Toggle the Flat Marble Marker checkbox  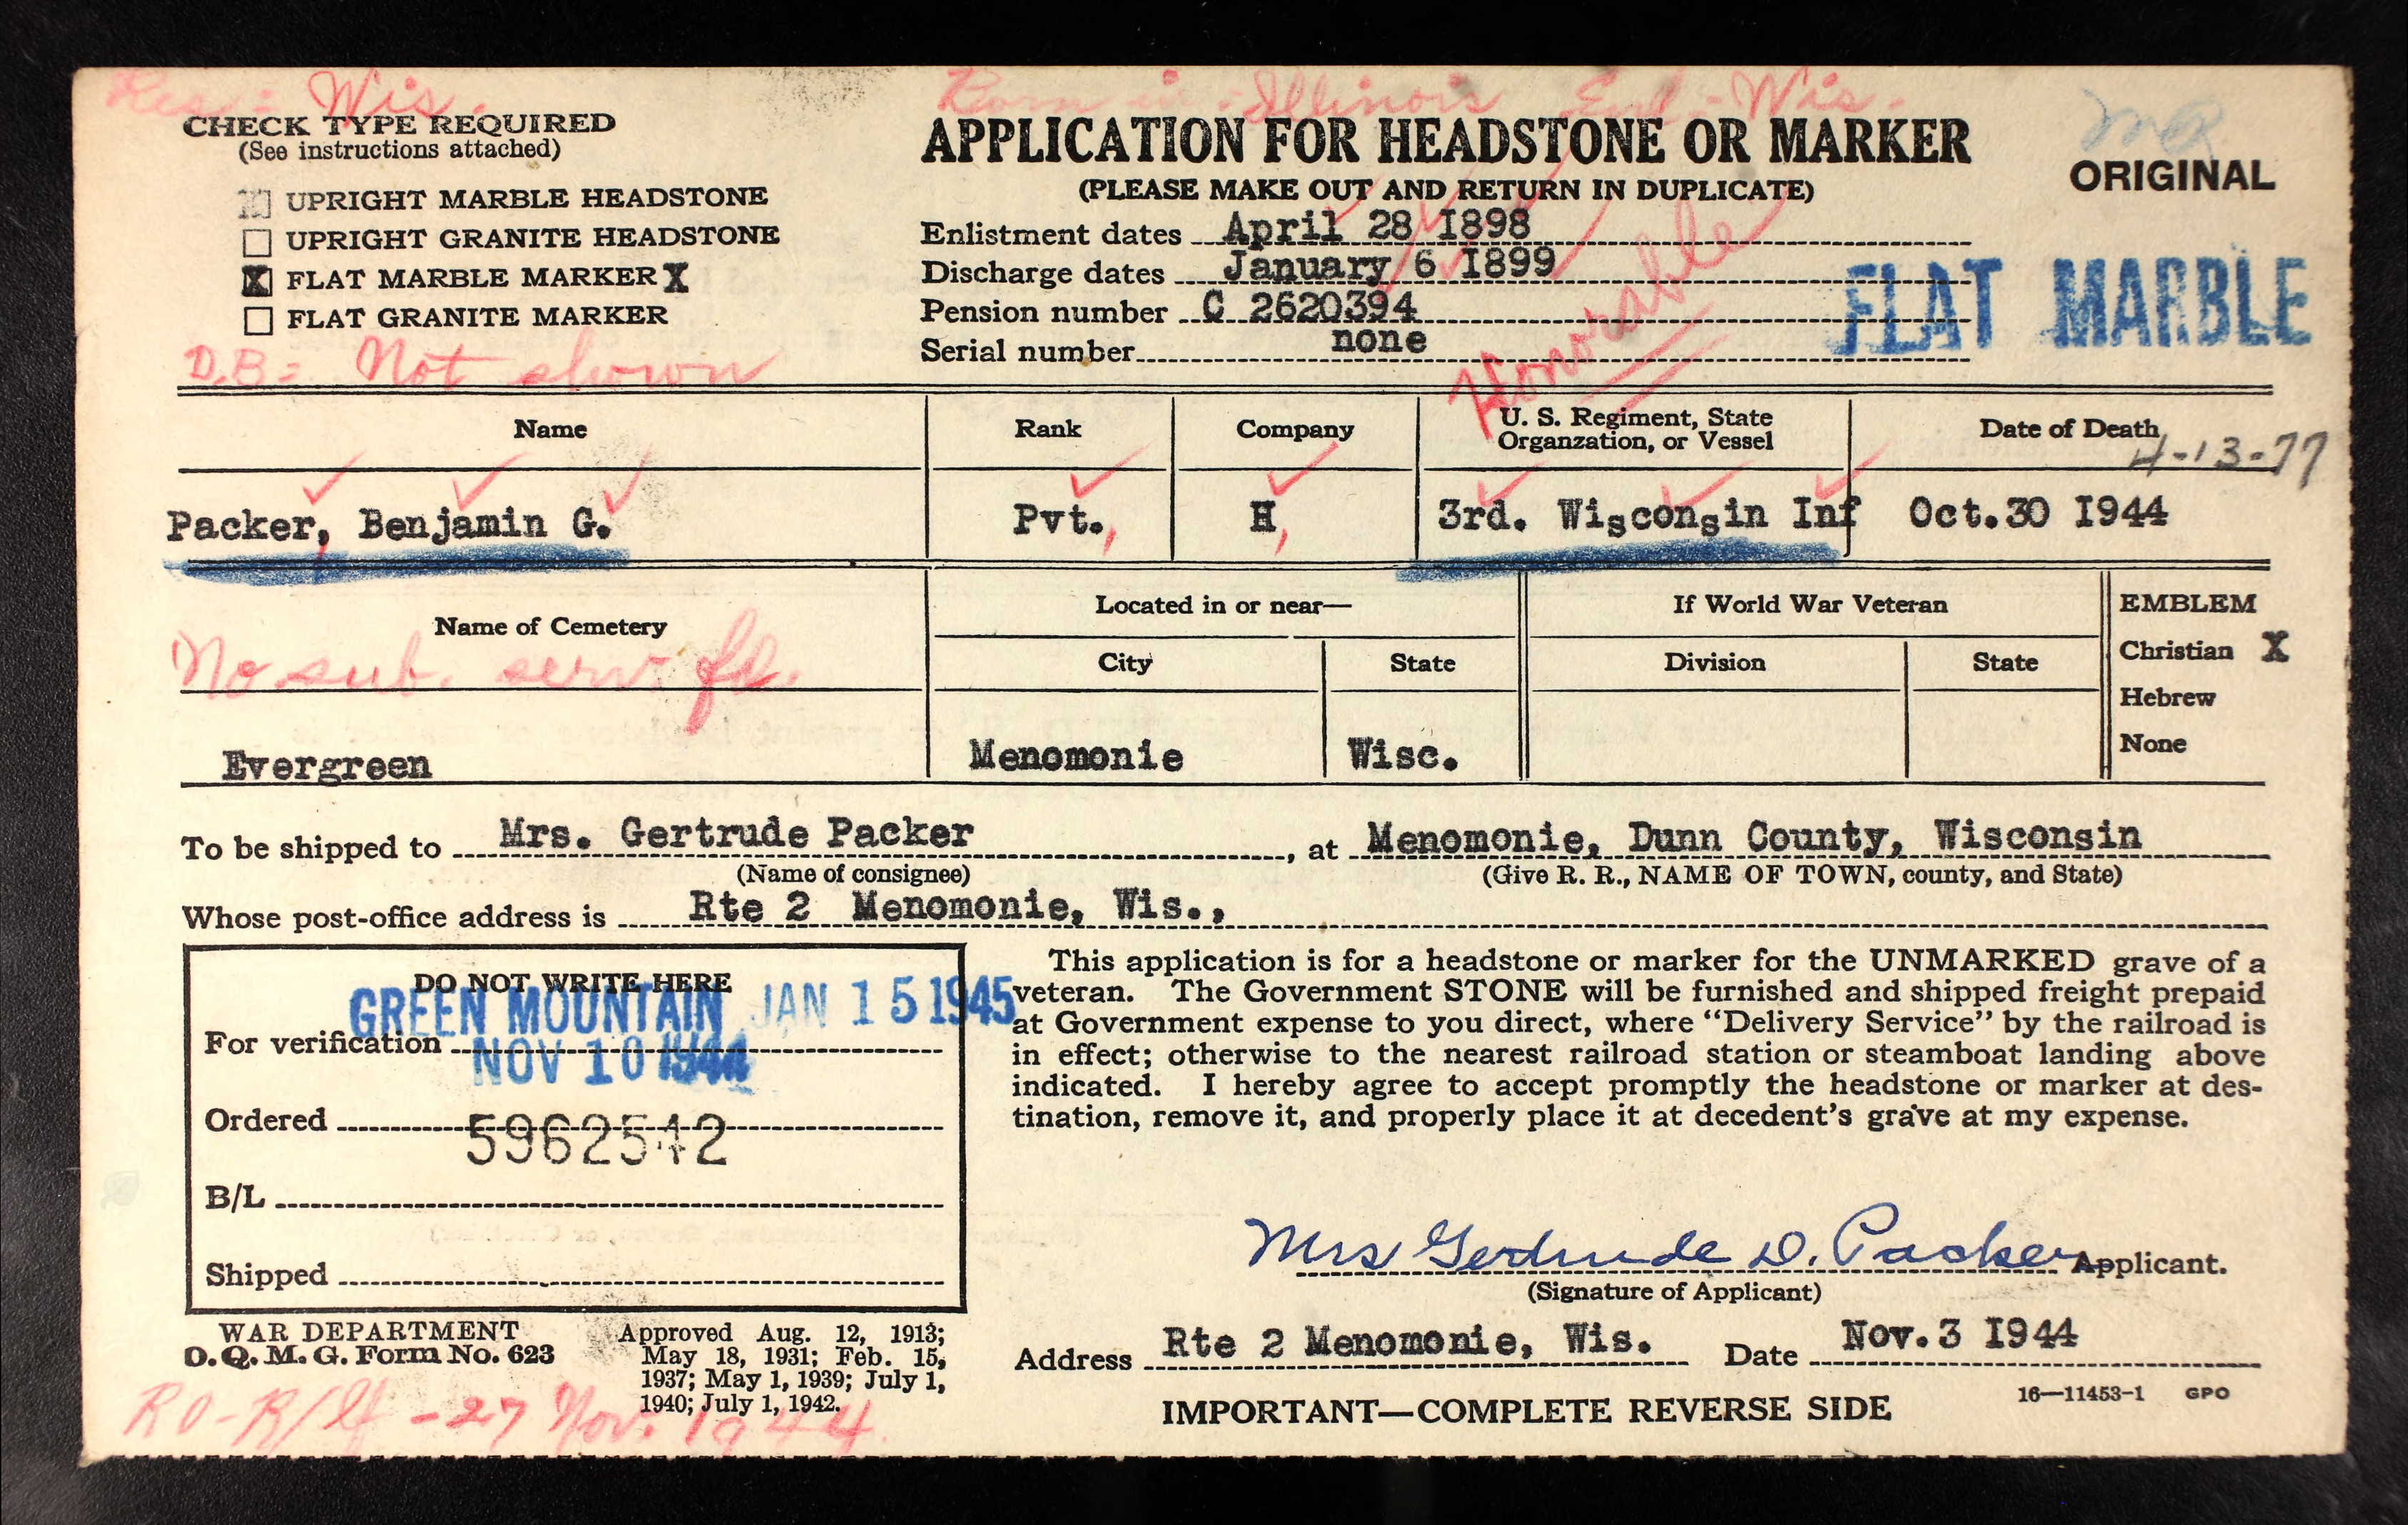[257, 281]
